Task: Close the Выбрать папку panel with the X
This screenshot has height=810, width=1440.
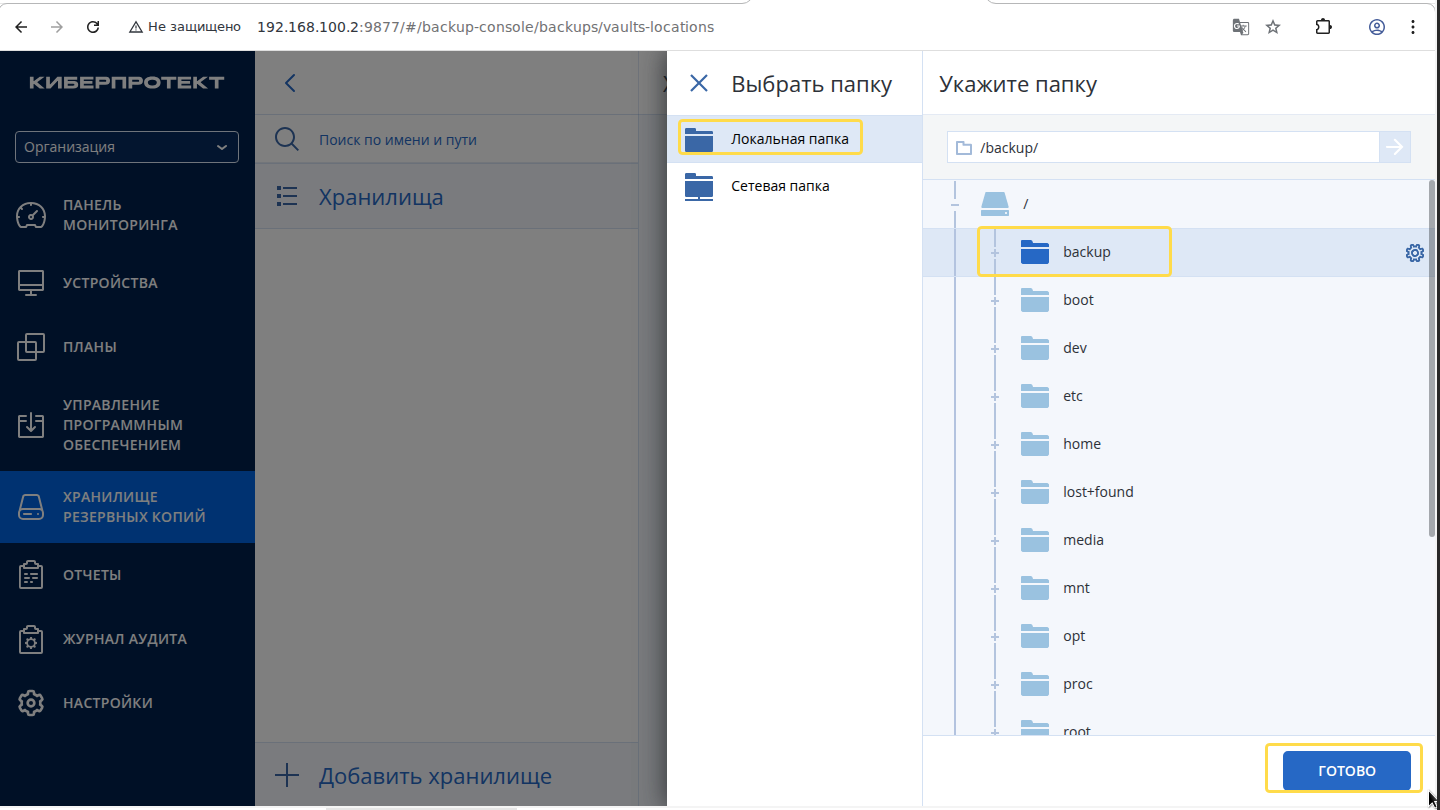Action: click(699, 83)
